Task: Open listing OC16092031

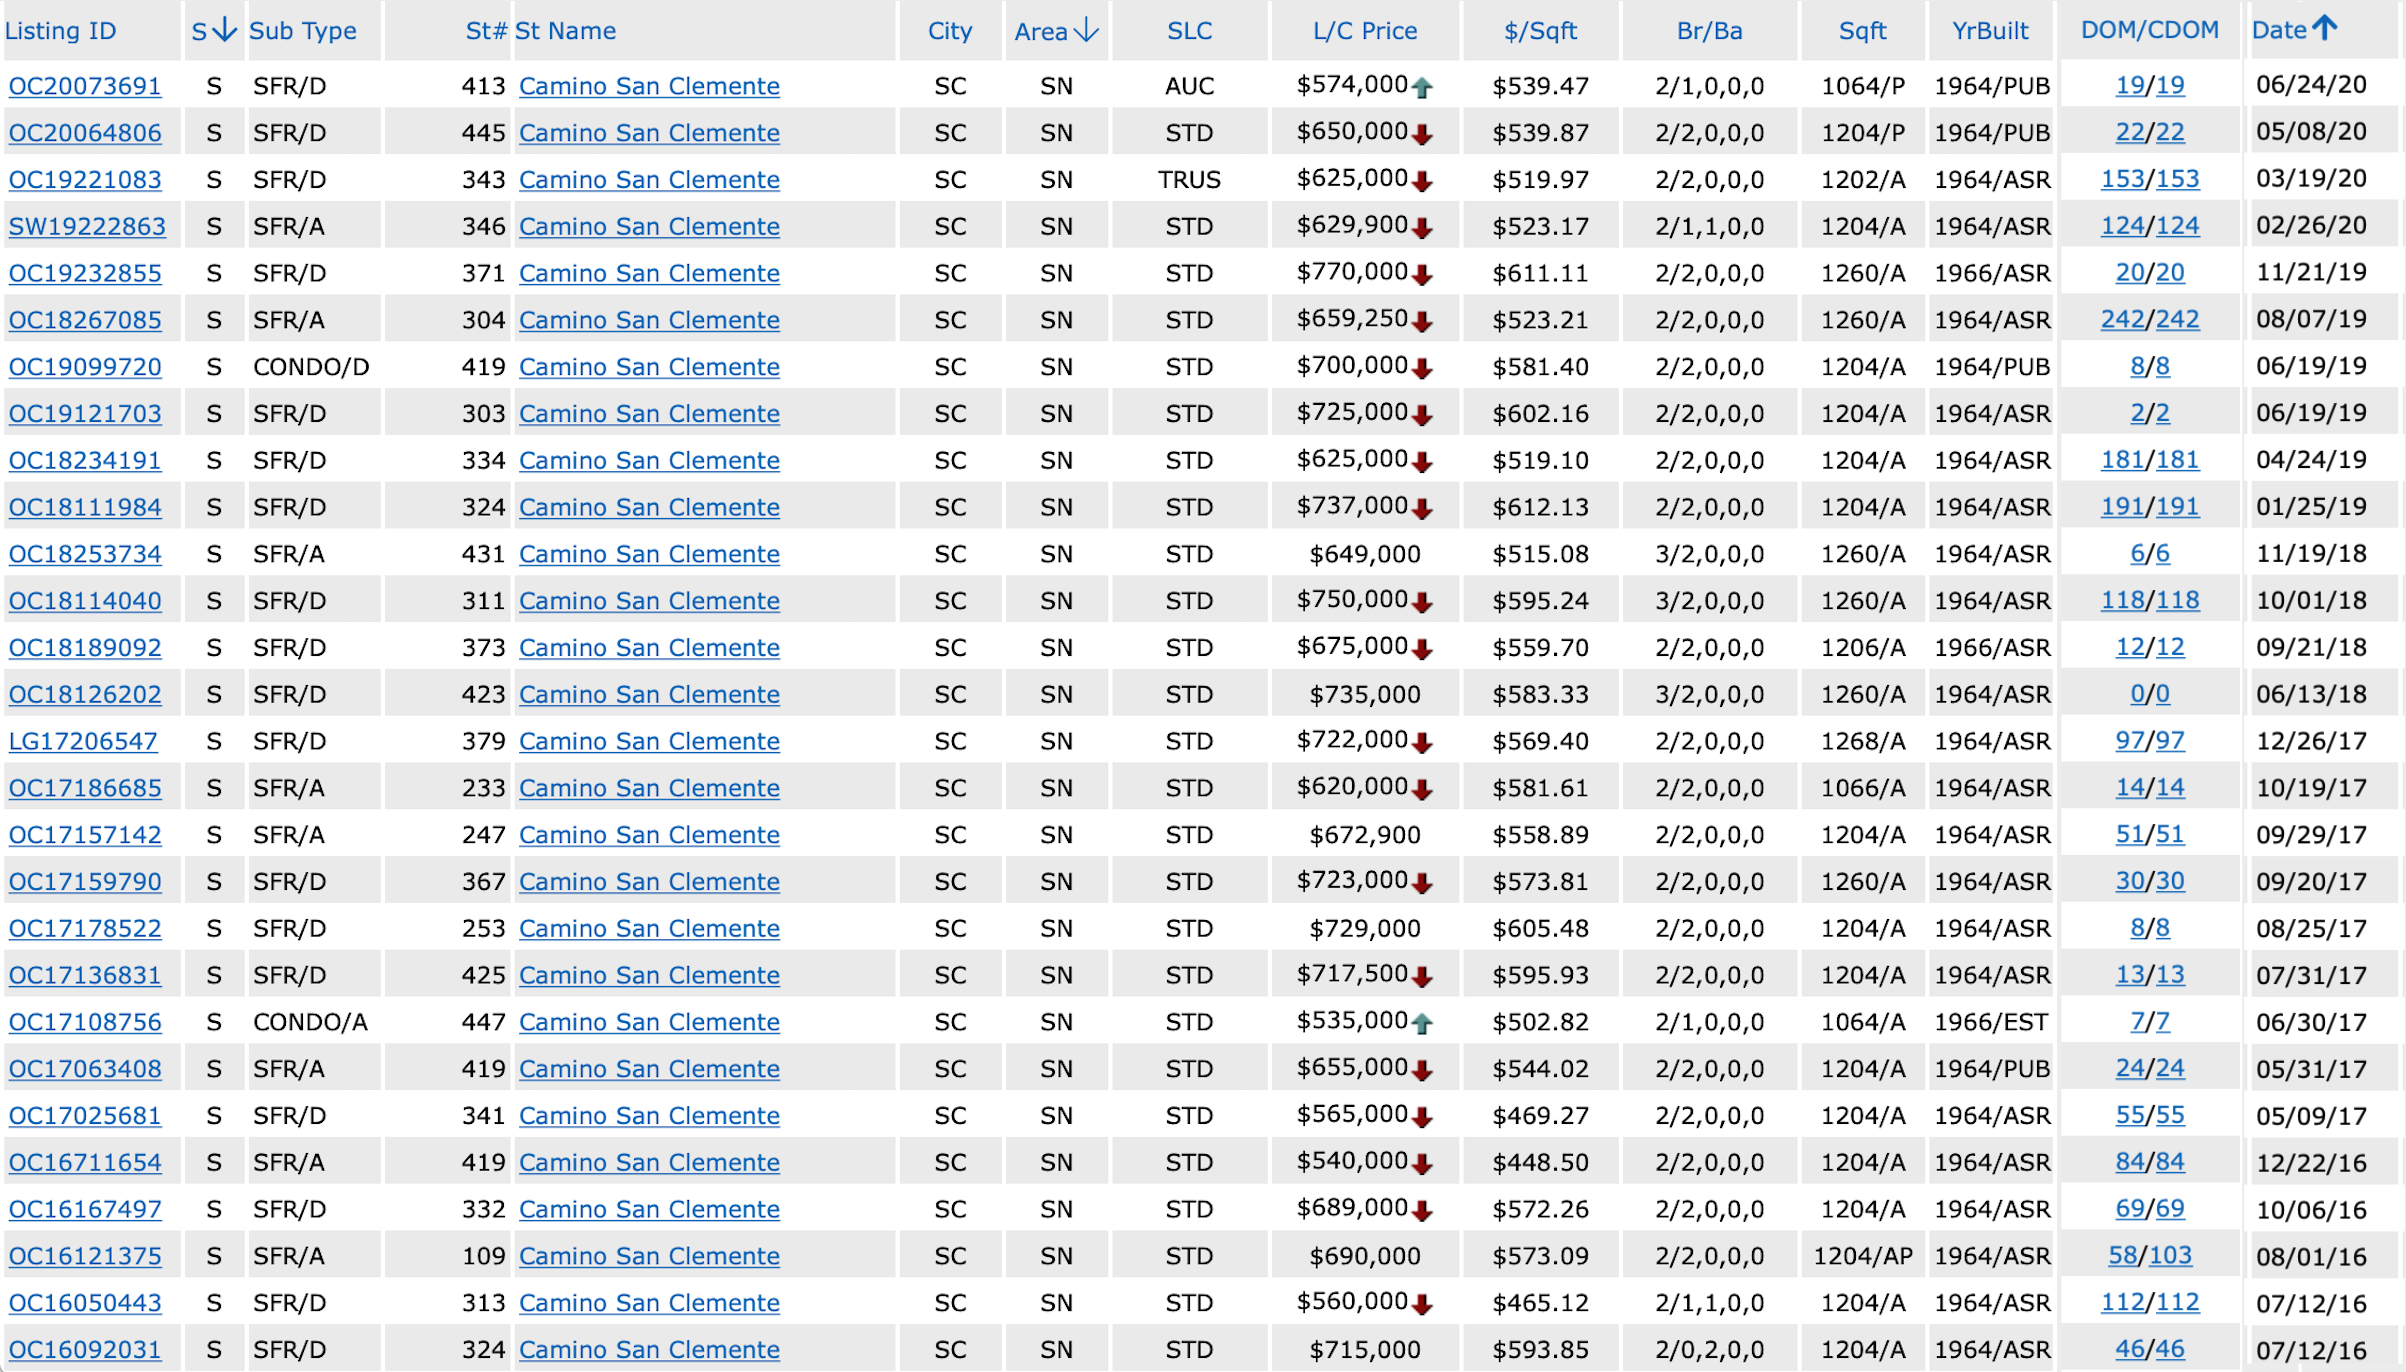Action: pos(85,1350)
